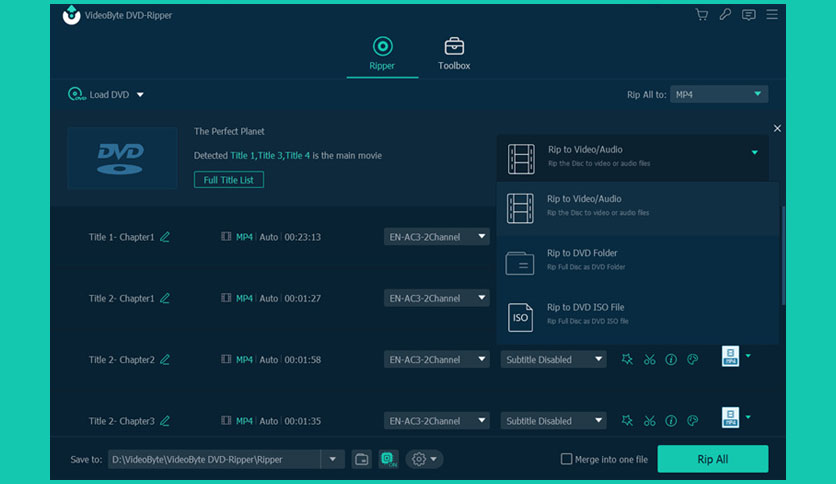Click the Save to path field
This screenshot has height=484, width=836.
tap(214, 459)
